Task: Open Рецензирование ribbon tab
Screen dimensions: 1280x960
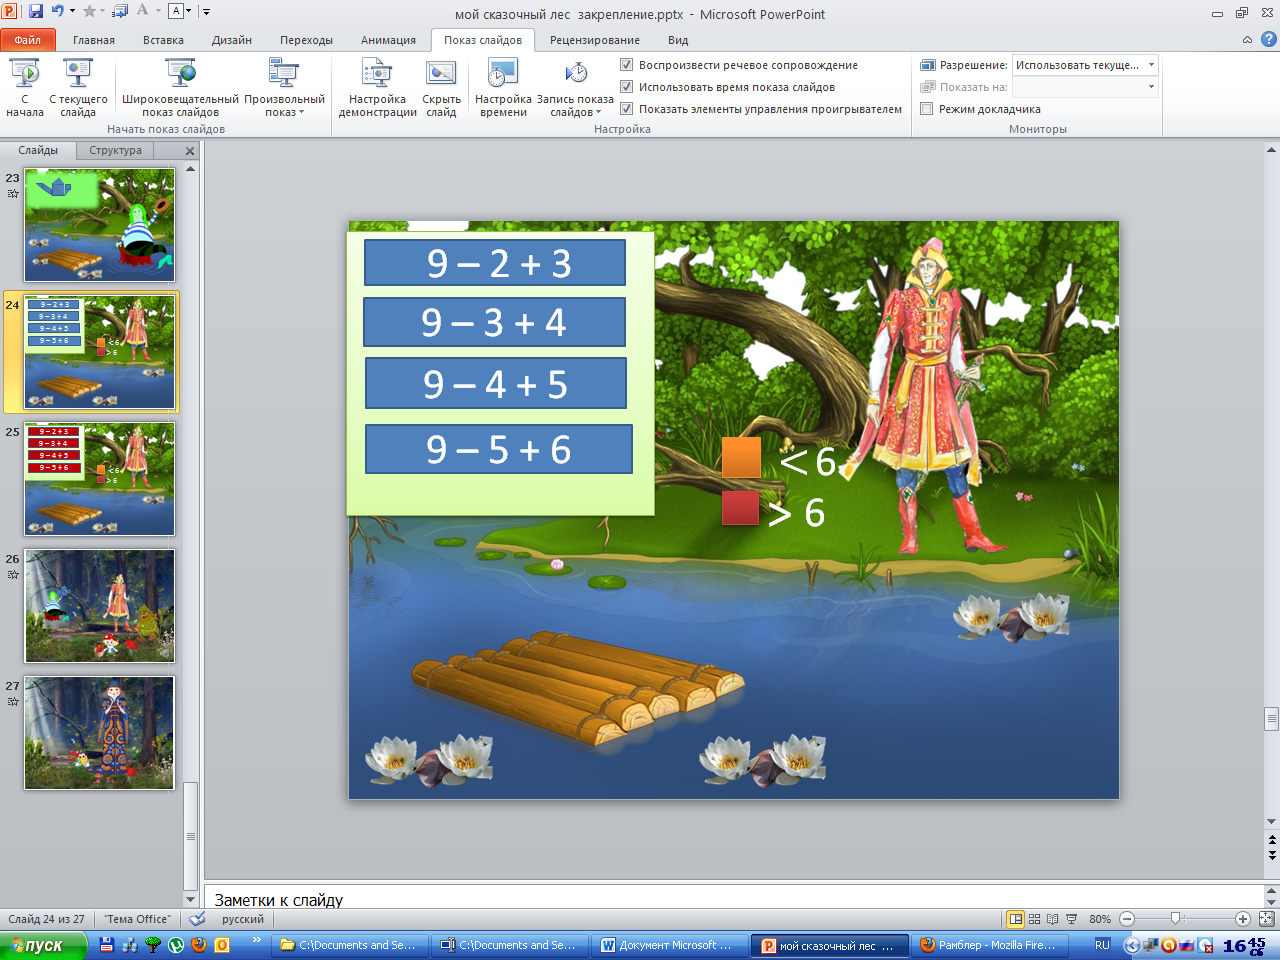Action: coord(594,40)
